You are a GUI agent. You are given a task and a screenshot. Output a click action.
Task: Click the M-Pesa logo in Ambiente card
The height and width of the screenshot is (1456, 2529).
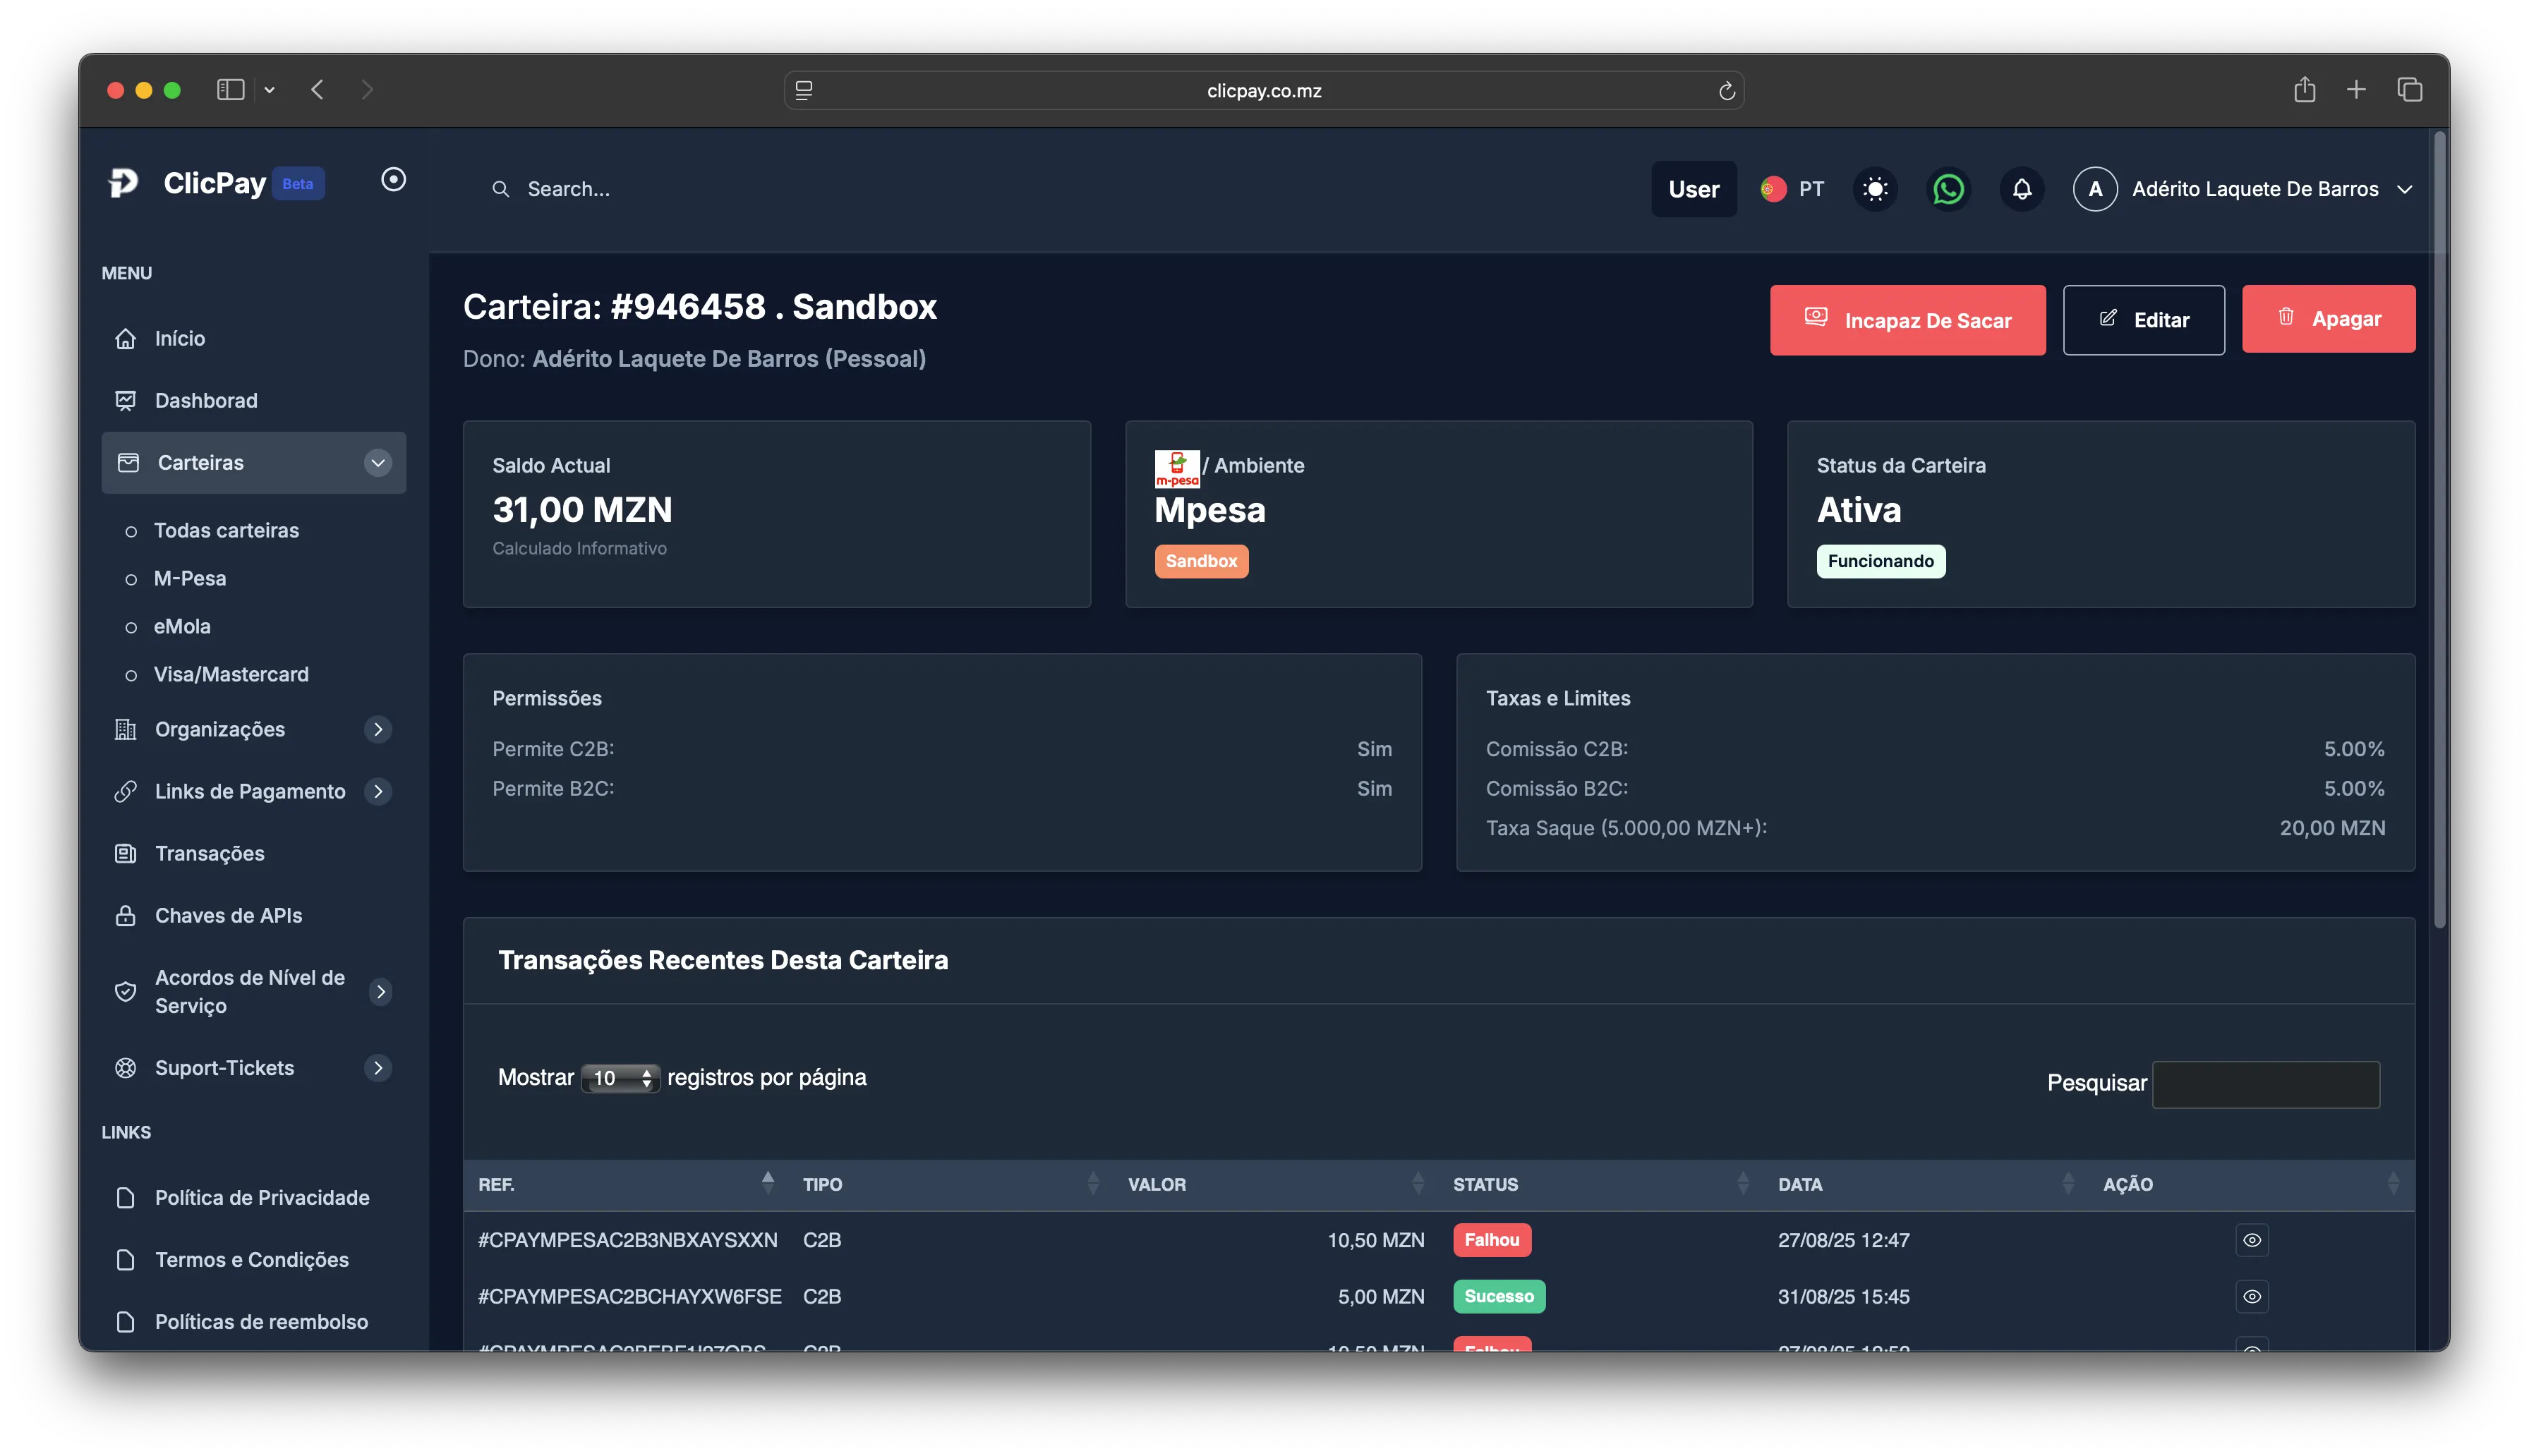1177,469
